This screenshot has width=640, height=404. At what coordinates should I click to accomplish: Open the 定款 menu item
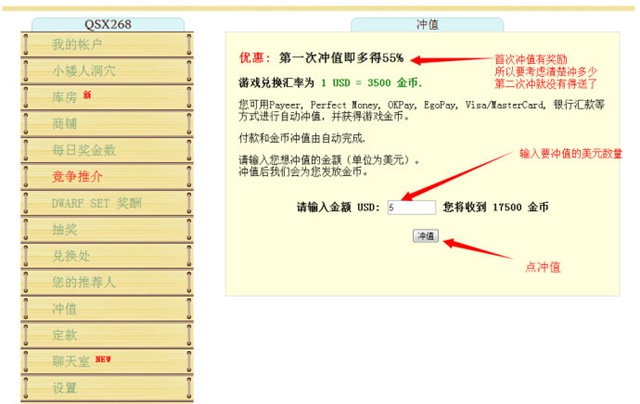tap(65, 335)
